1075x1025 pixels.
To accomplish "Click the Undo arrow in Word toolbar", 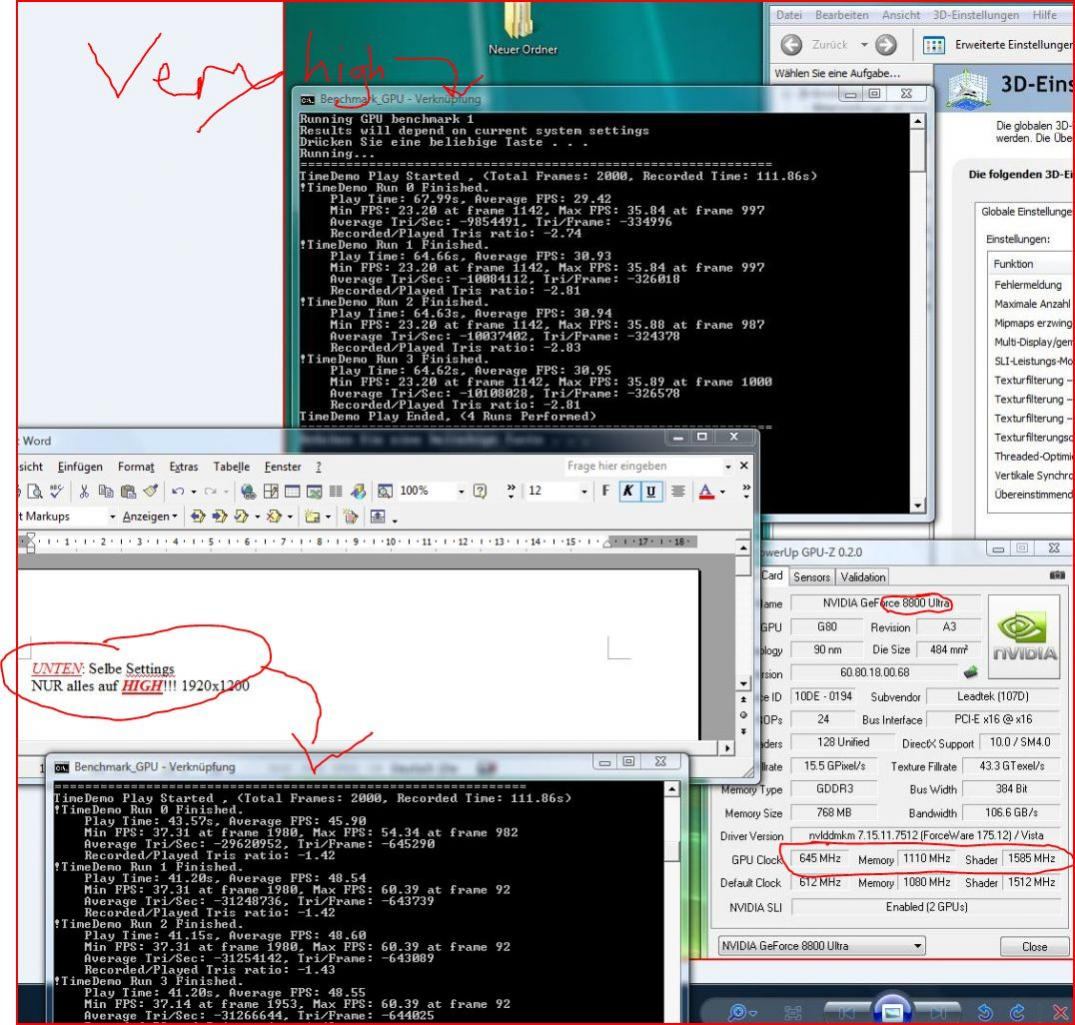I will point(178,491).
